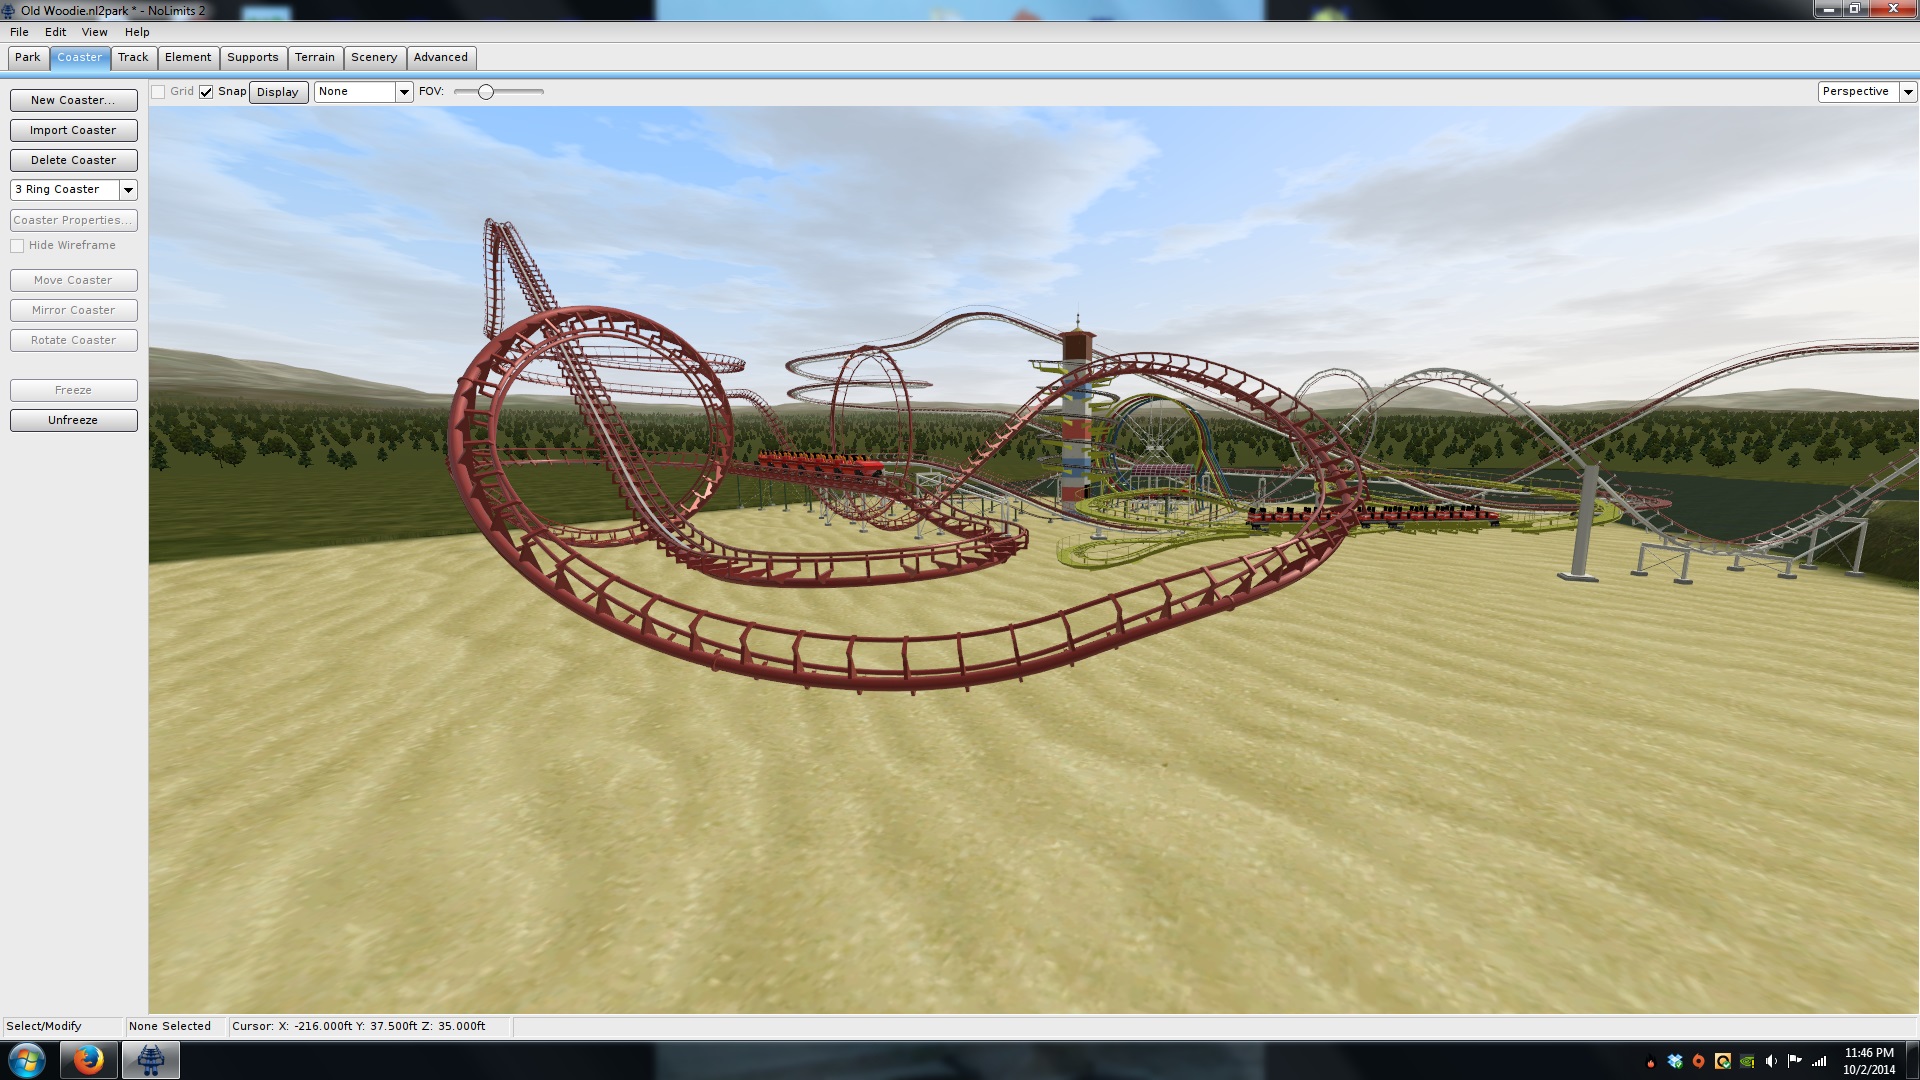Open the None dropdown beside Display

click(404, 92)
